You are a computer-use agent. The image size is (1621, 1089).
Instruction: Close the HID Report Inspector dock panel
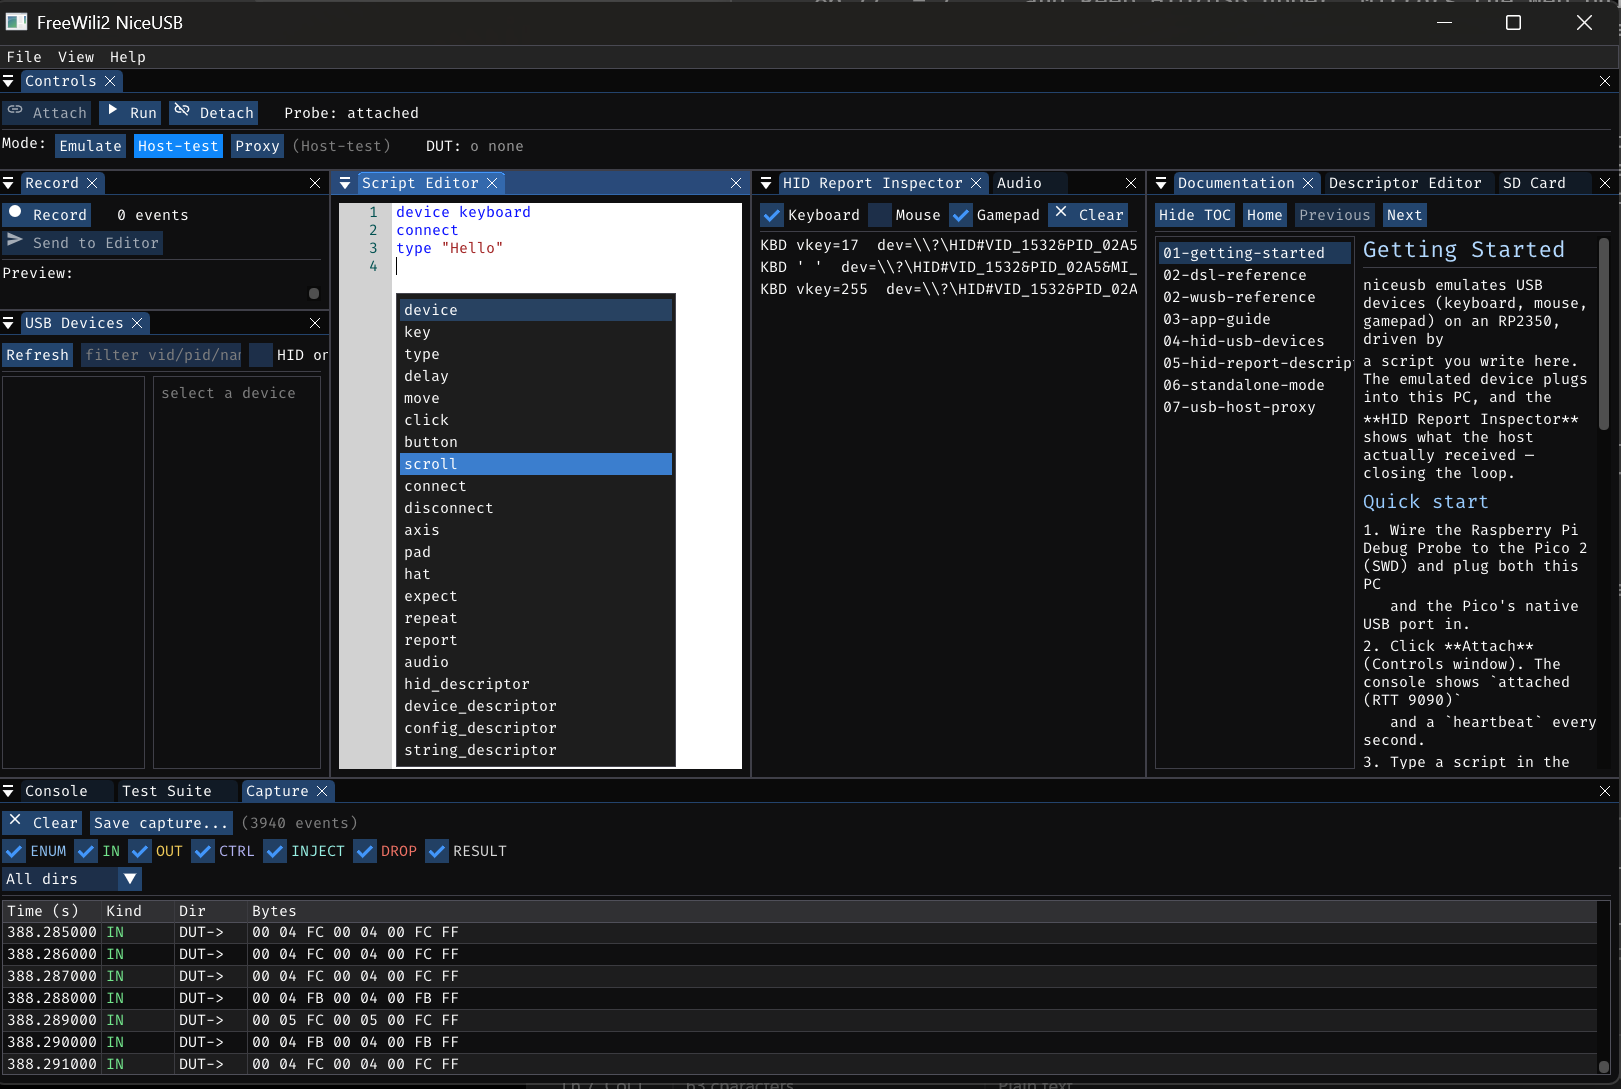tap(1131, 183)
